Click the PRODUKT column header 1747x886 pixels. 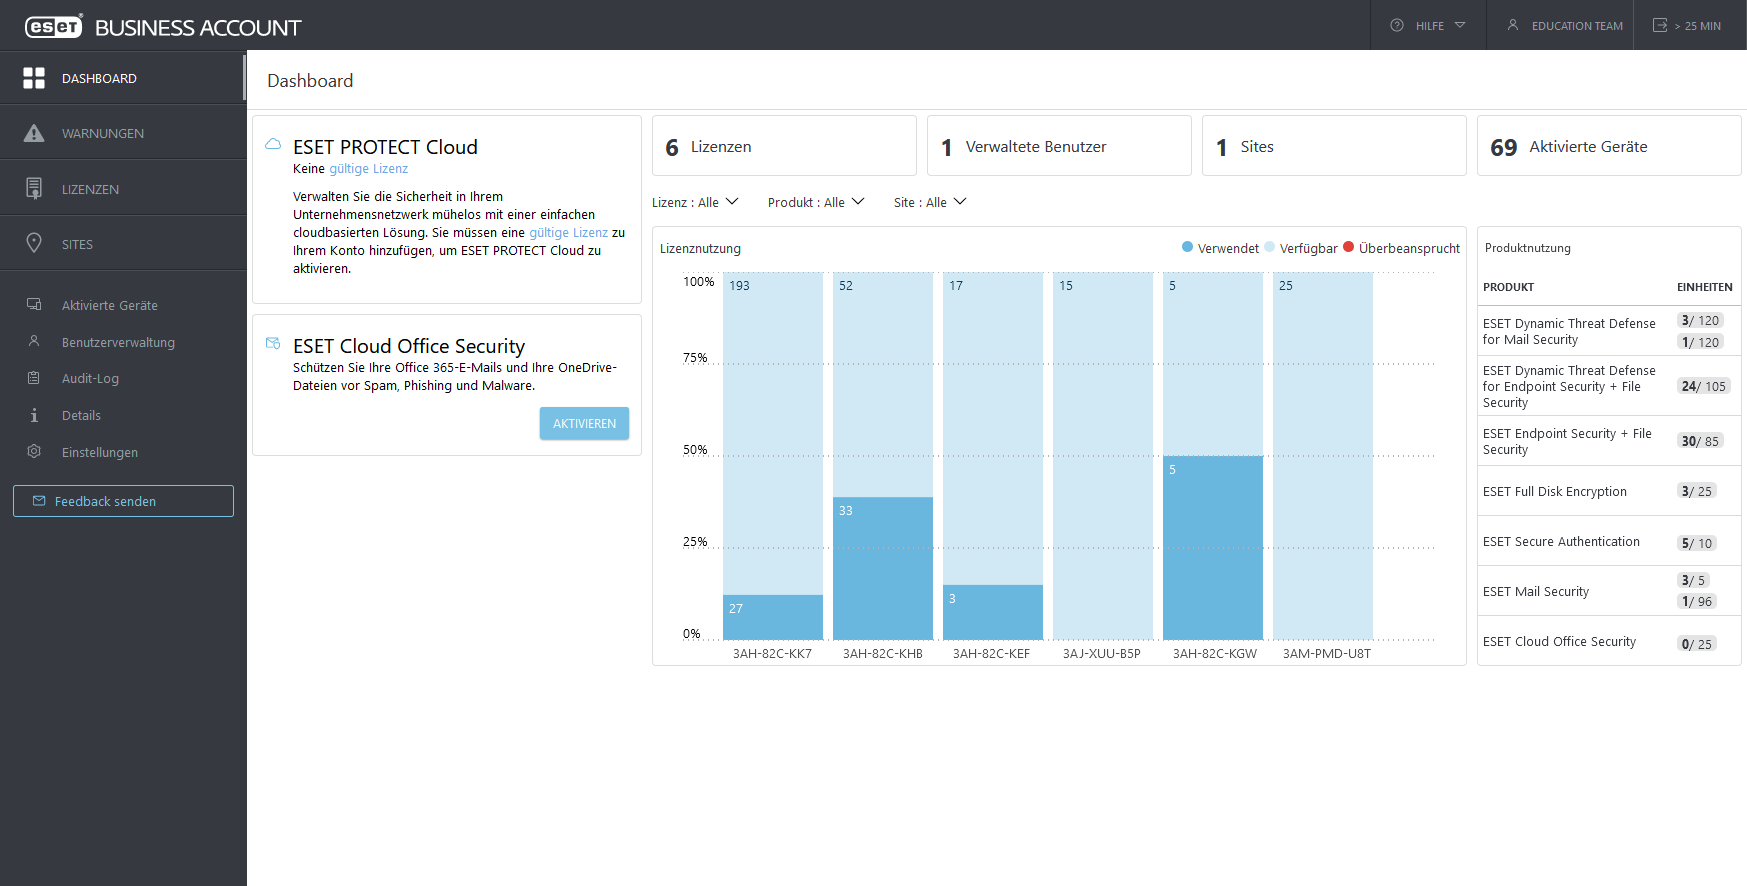[x=1508, y=287]
